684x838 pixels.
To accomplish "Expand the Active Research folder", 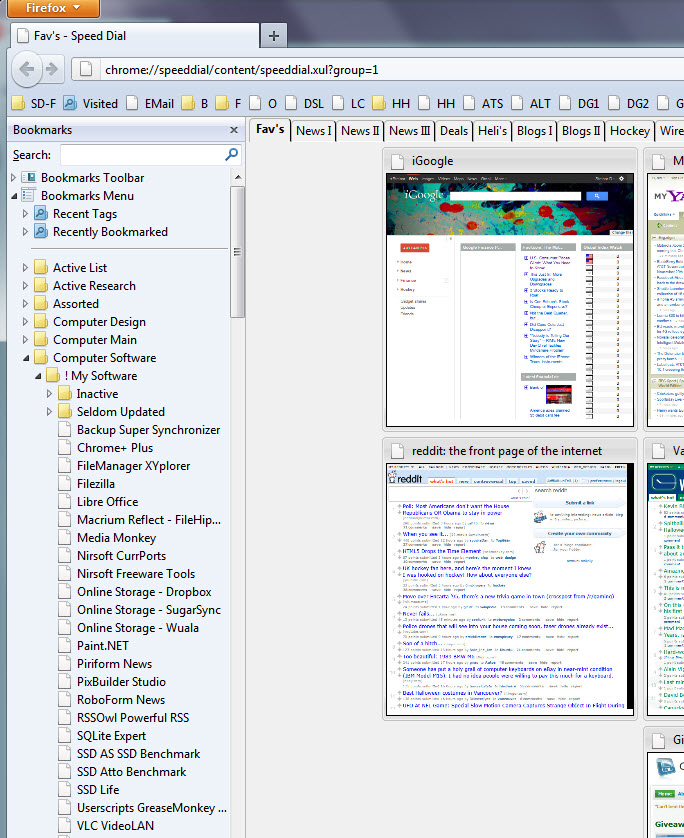I will (x=27, y=286).
